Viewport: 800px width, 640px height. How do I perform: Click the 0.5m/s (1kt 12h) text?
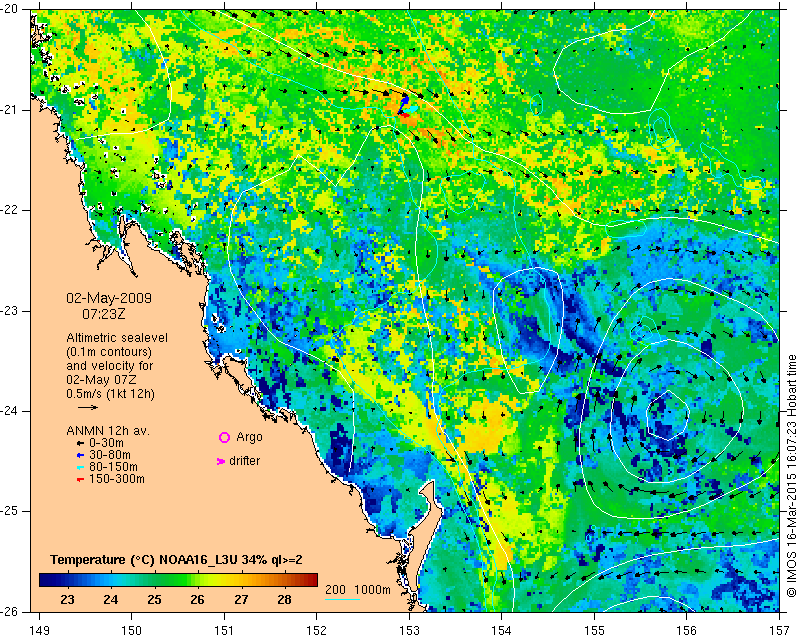pos(110,394)
